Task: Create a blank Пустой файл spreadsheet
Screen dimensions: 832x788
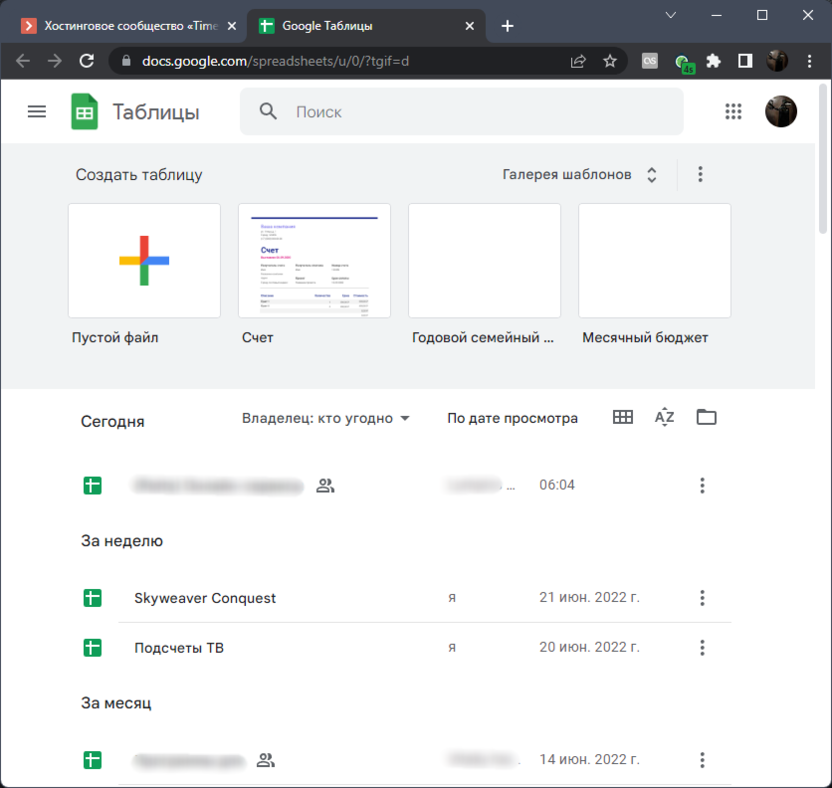Action: tap(144, 261)
